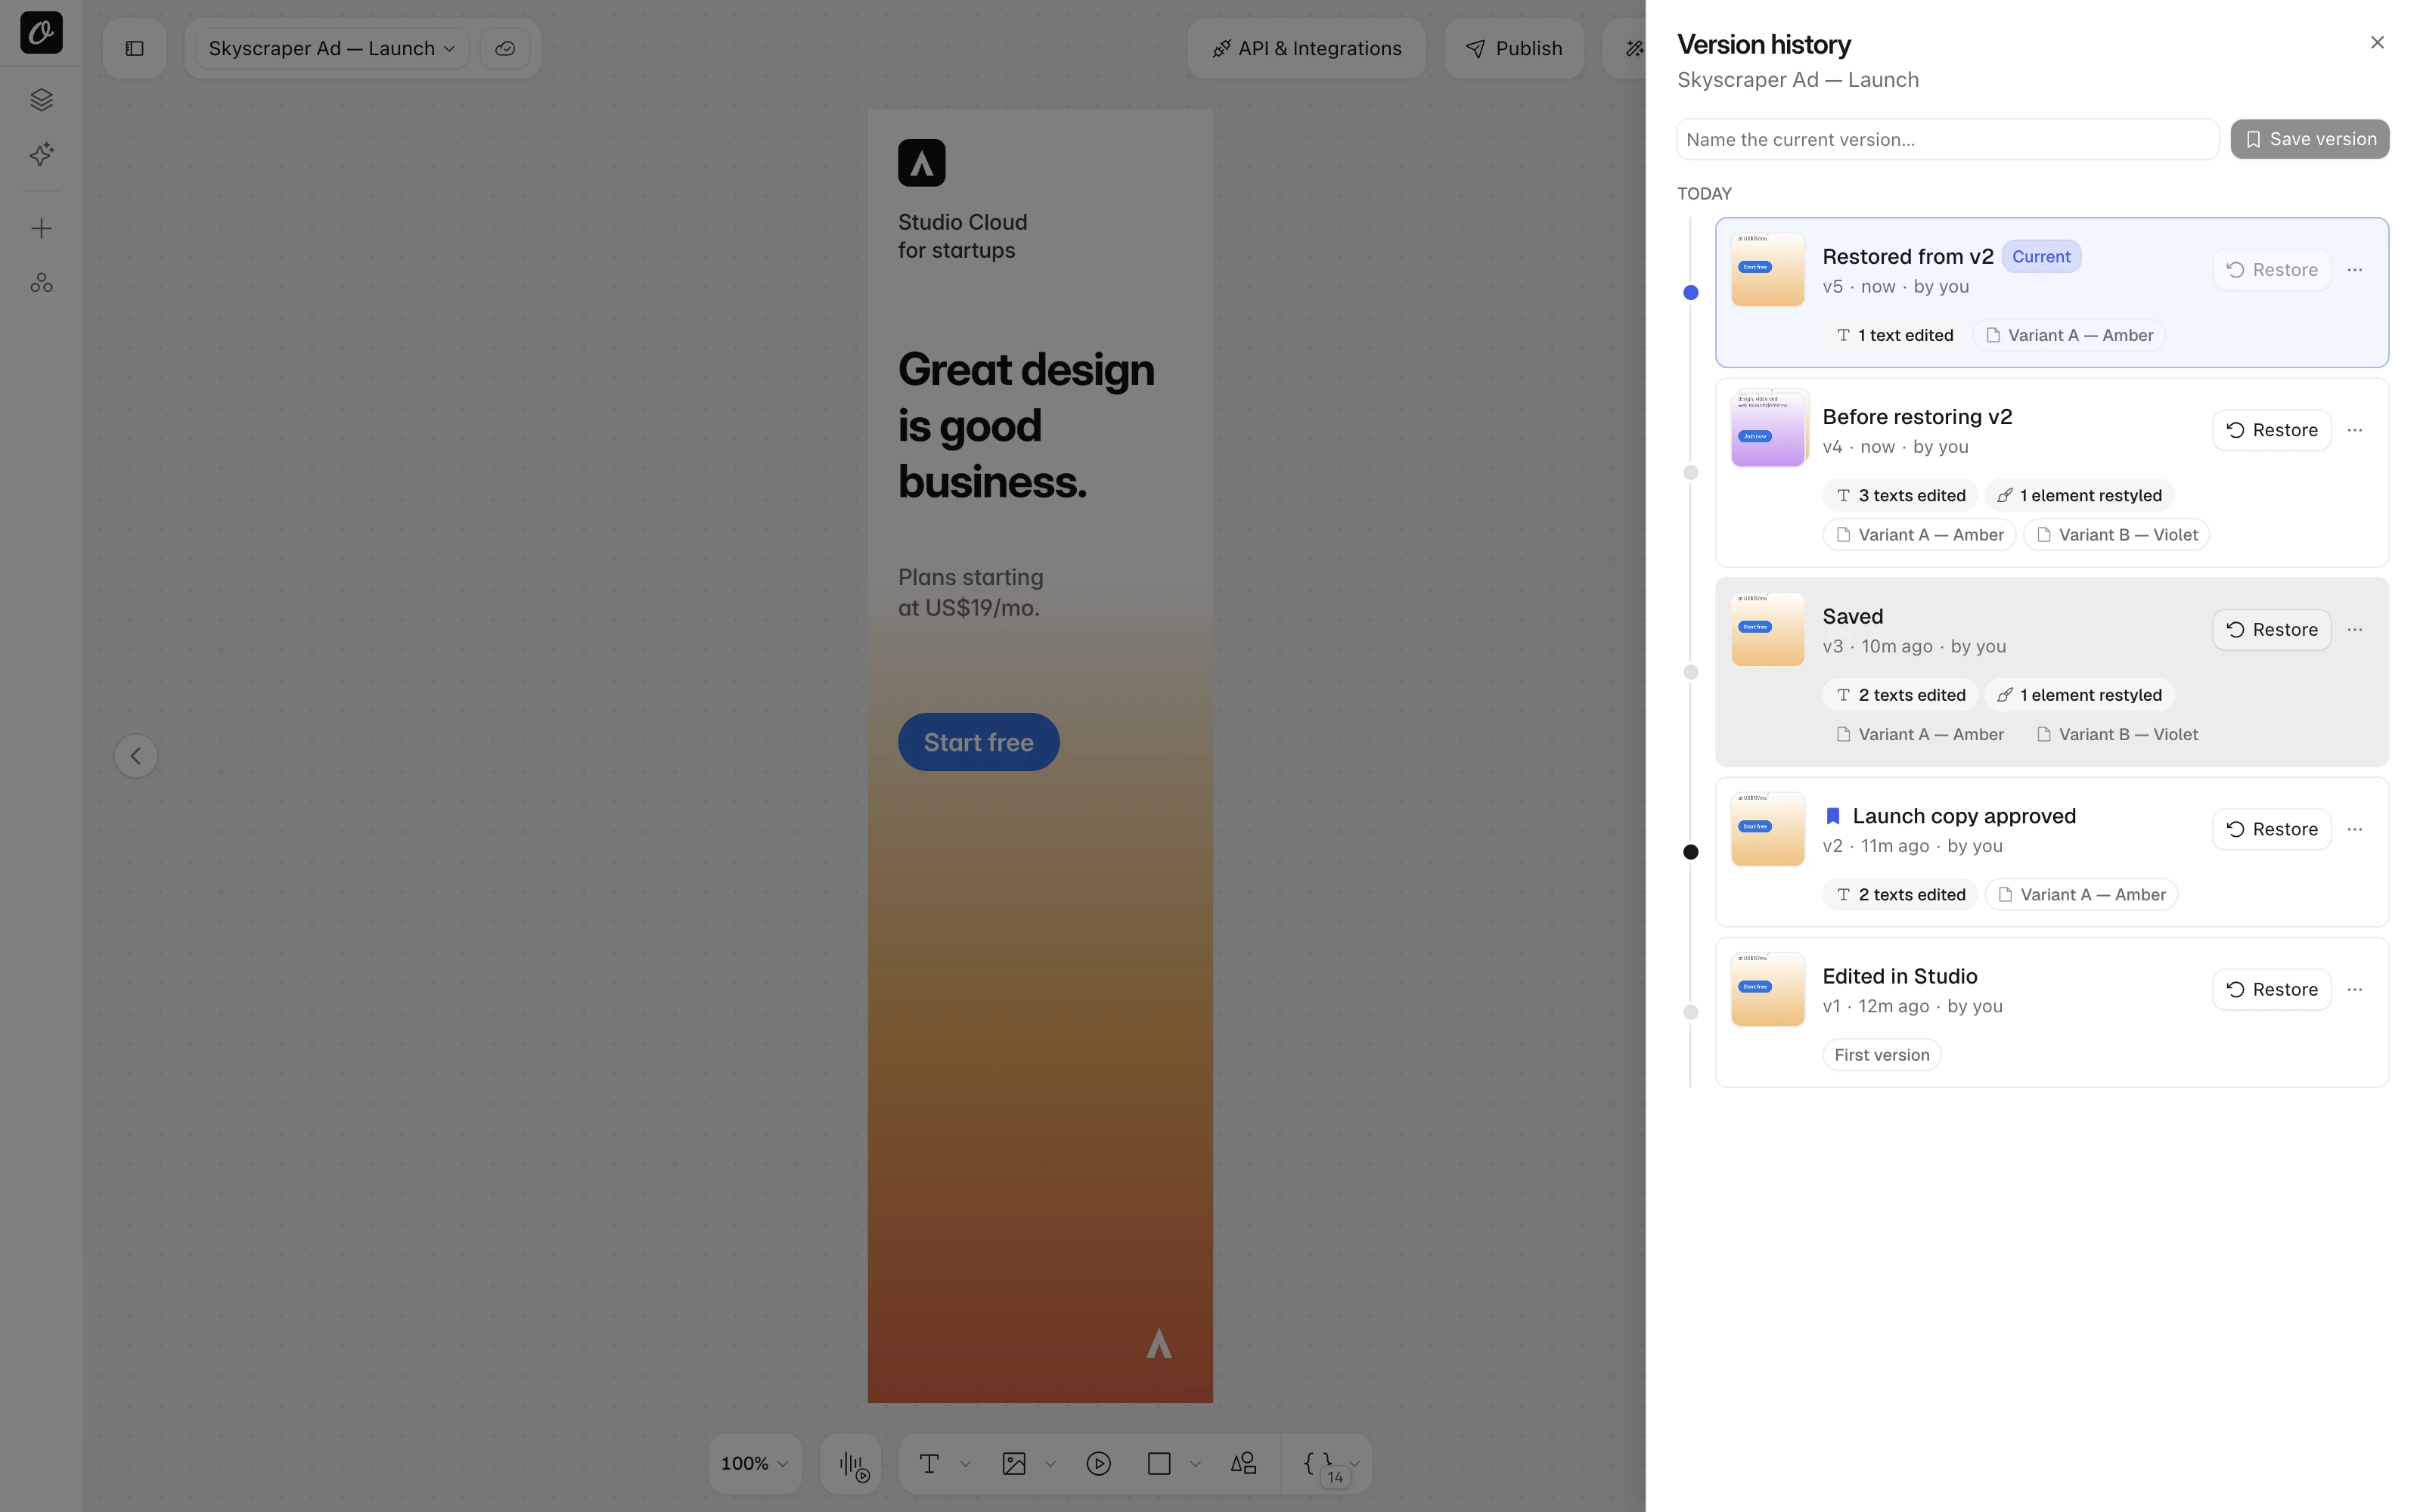Screen dimensions: 2420x1512
Task: Open the components shapes icon in sidebar
Action: [x=41, y=283]
